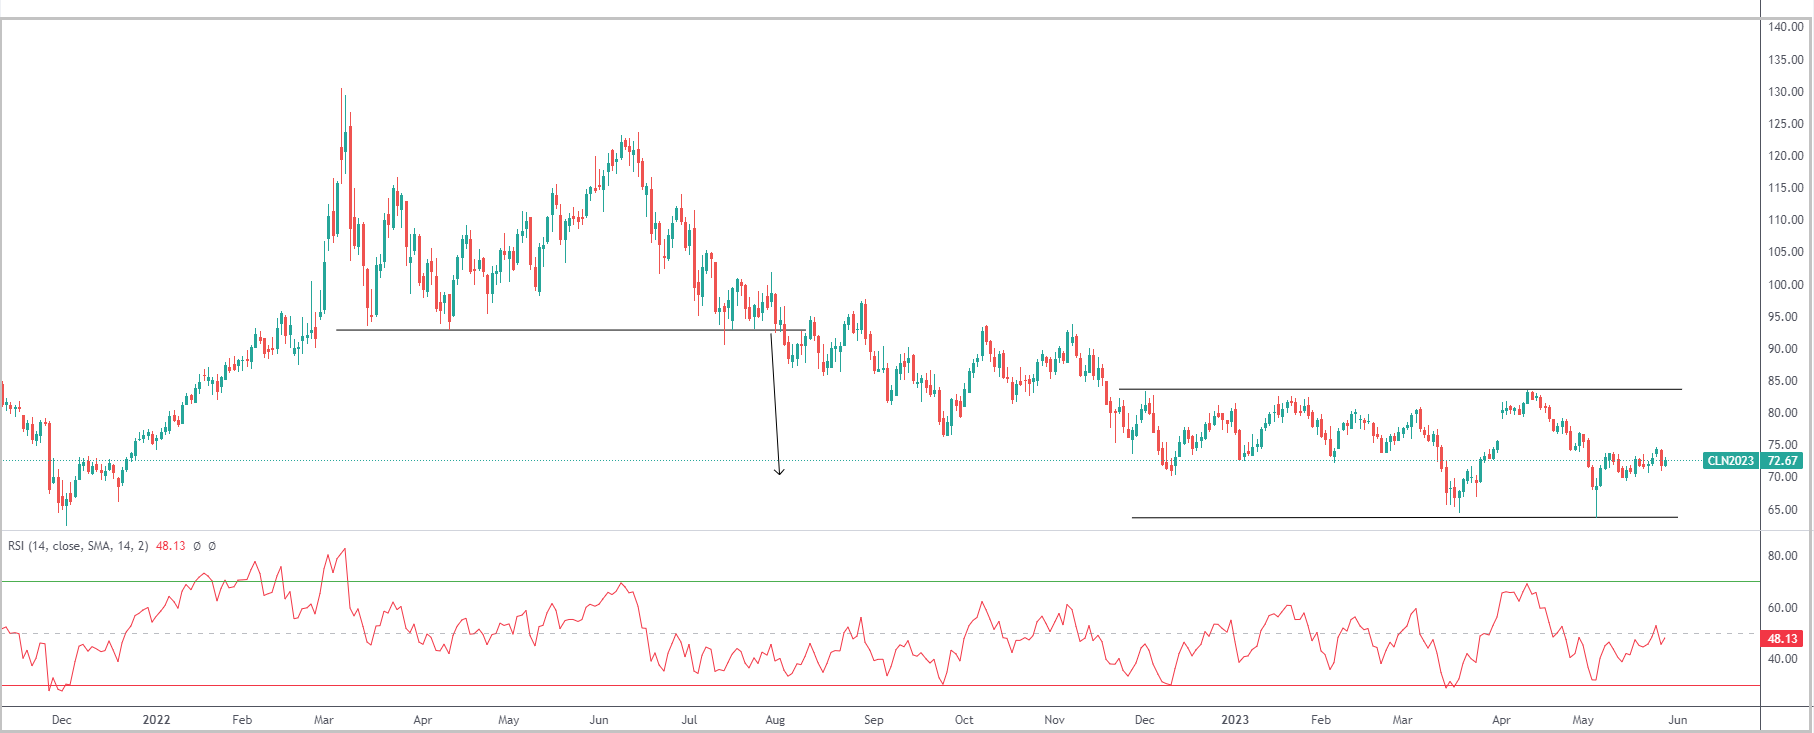
Task: Select the upper range line near 84
Action: (1400, 389)
